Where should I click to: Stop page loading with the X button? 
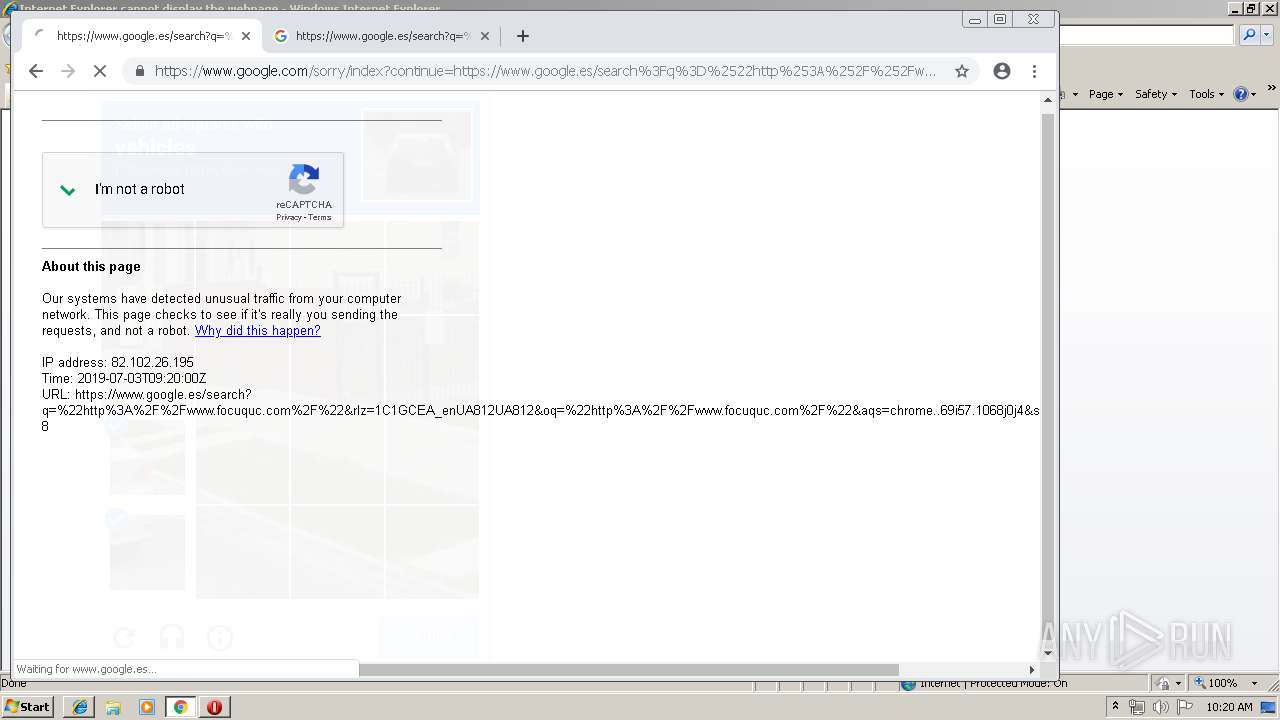(x=100, y=71)
